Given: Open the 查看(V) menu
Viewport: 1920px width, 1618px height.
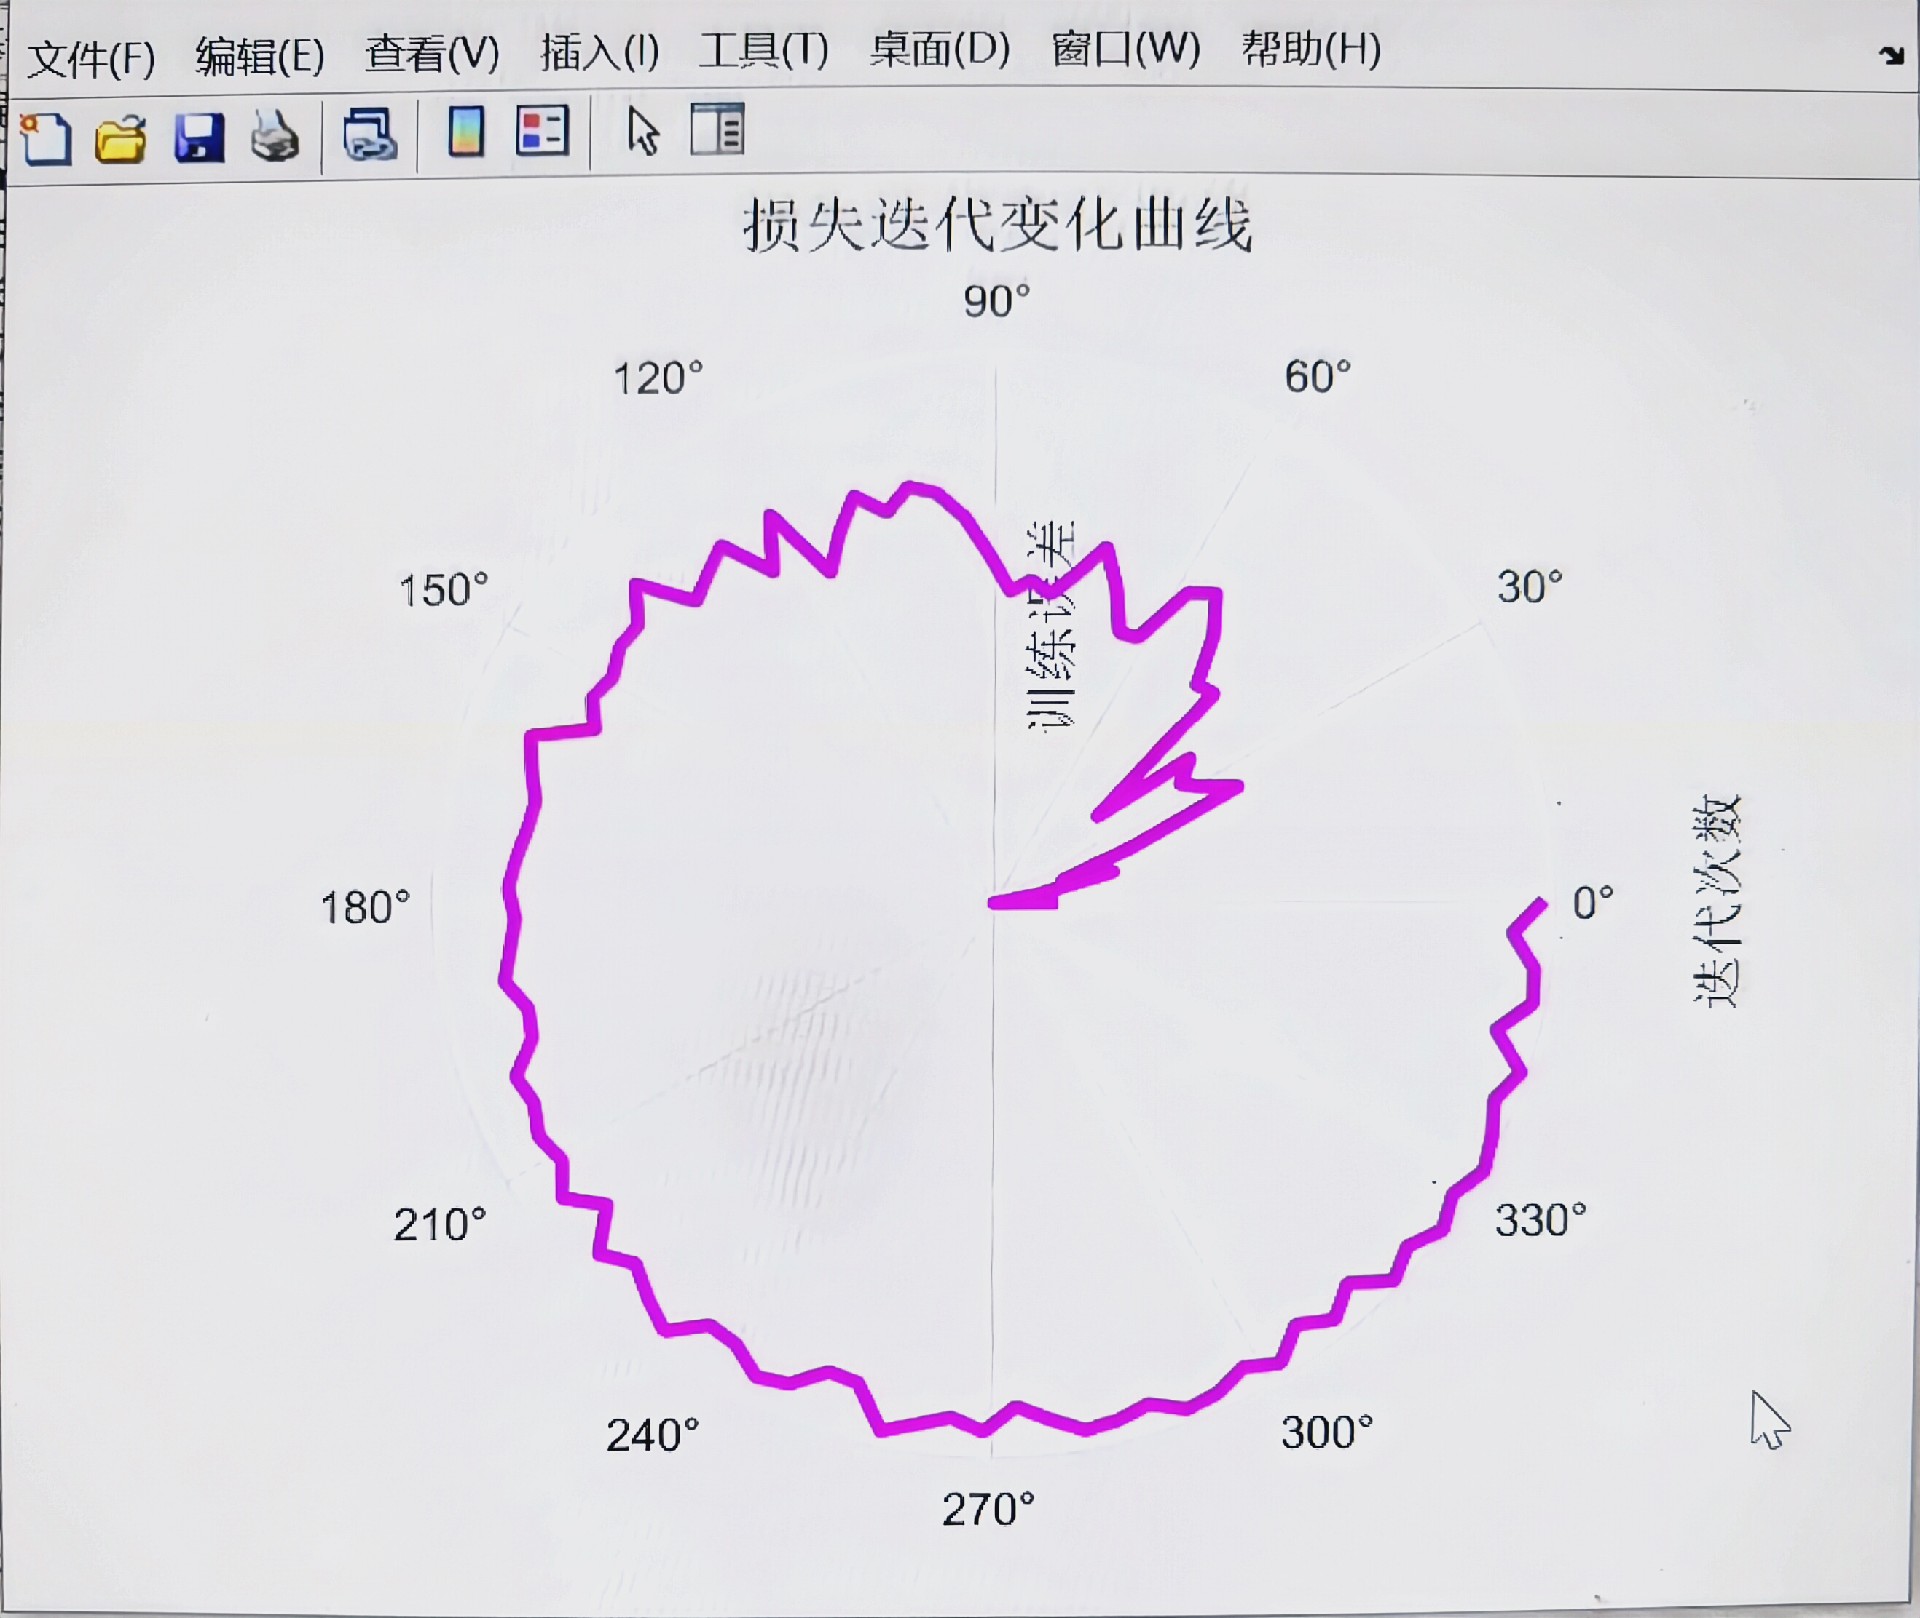Looking at the screenshot, I should tap(432, 53).
